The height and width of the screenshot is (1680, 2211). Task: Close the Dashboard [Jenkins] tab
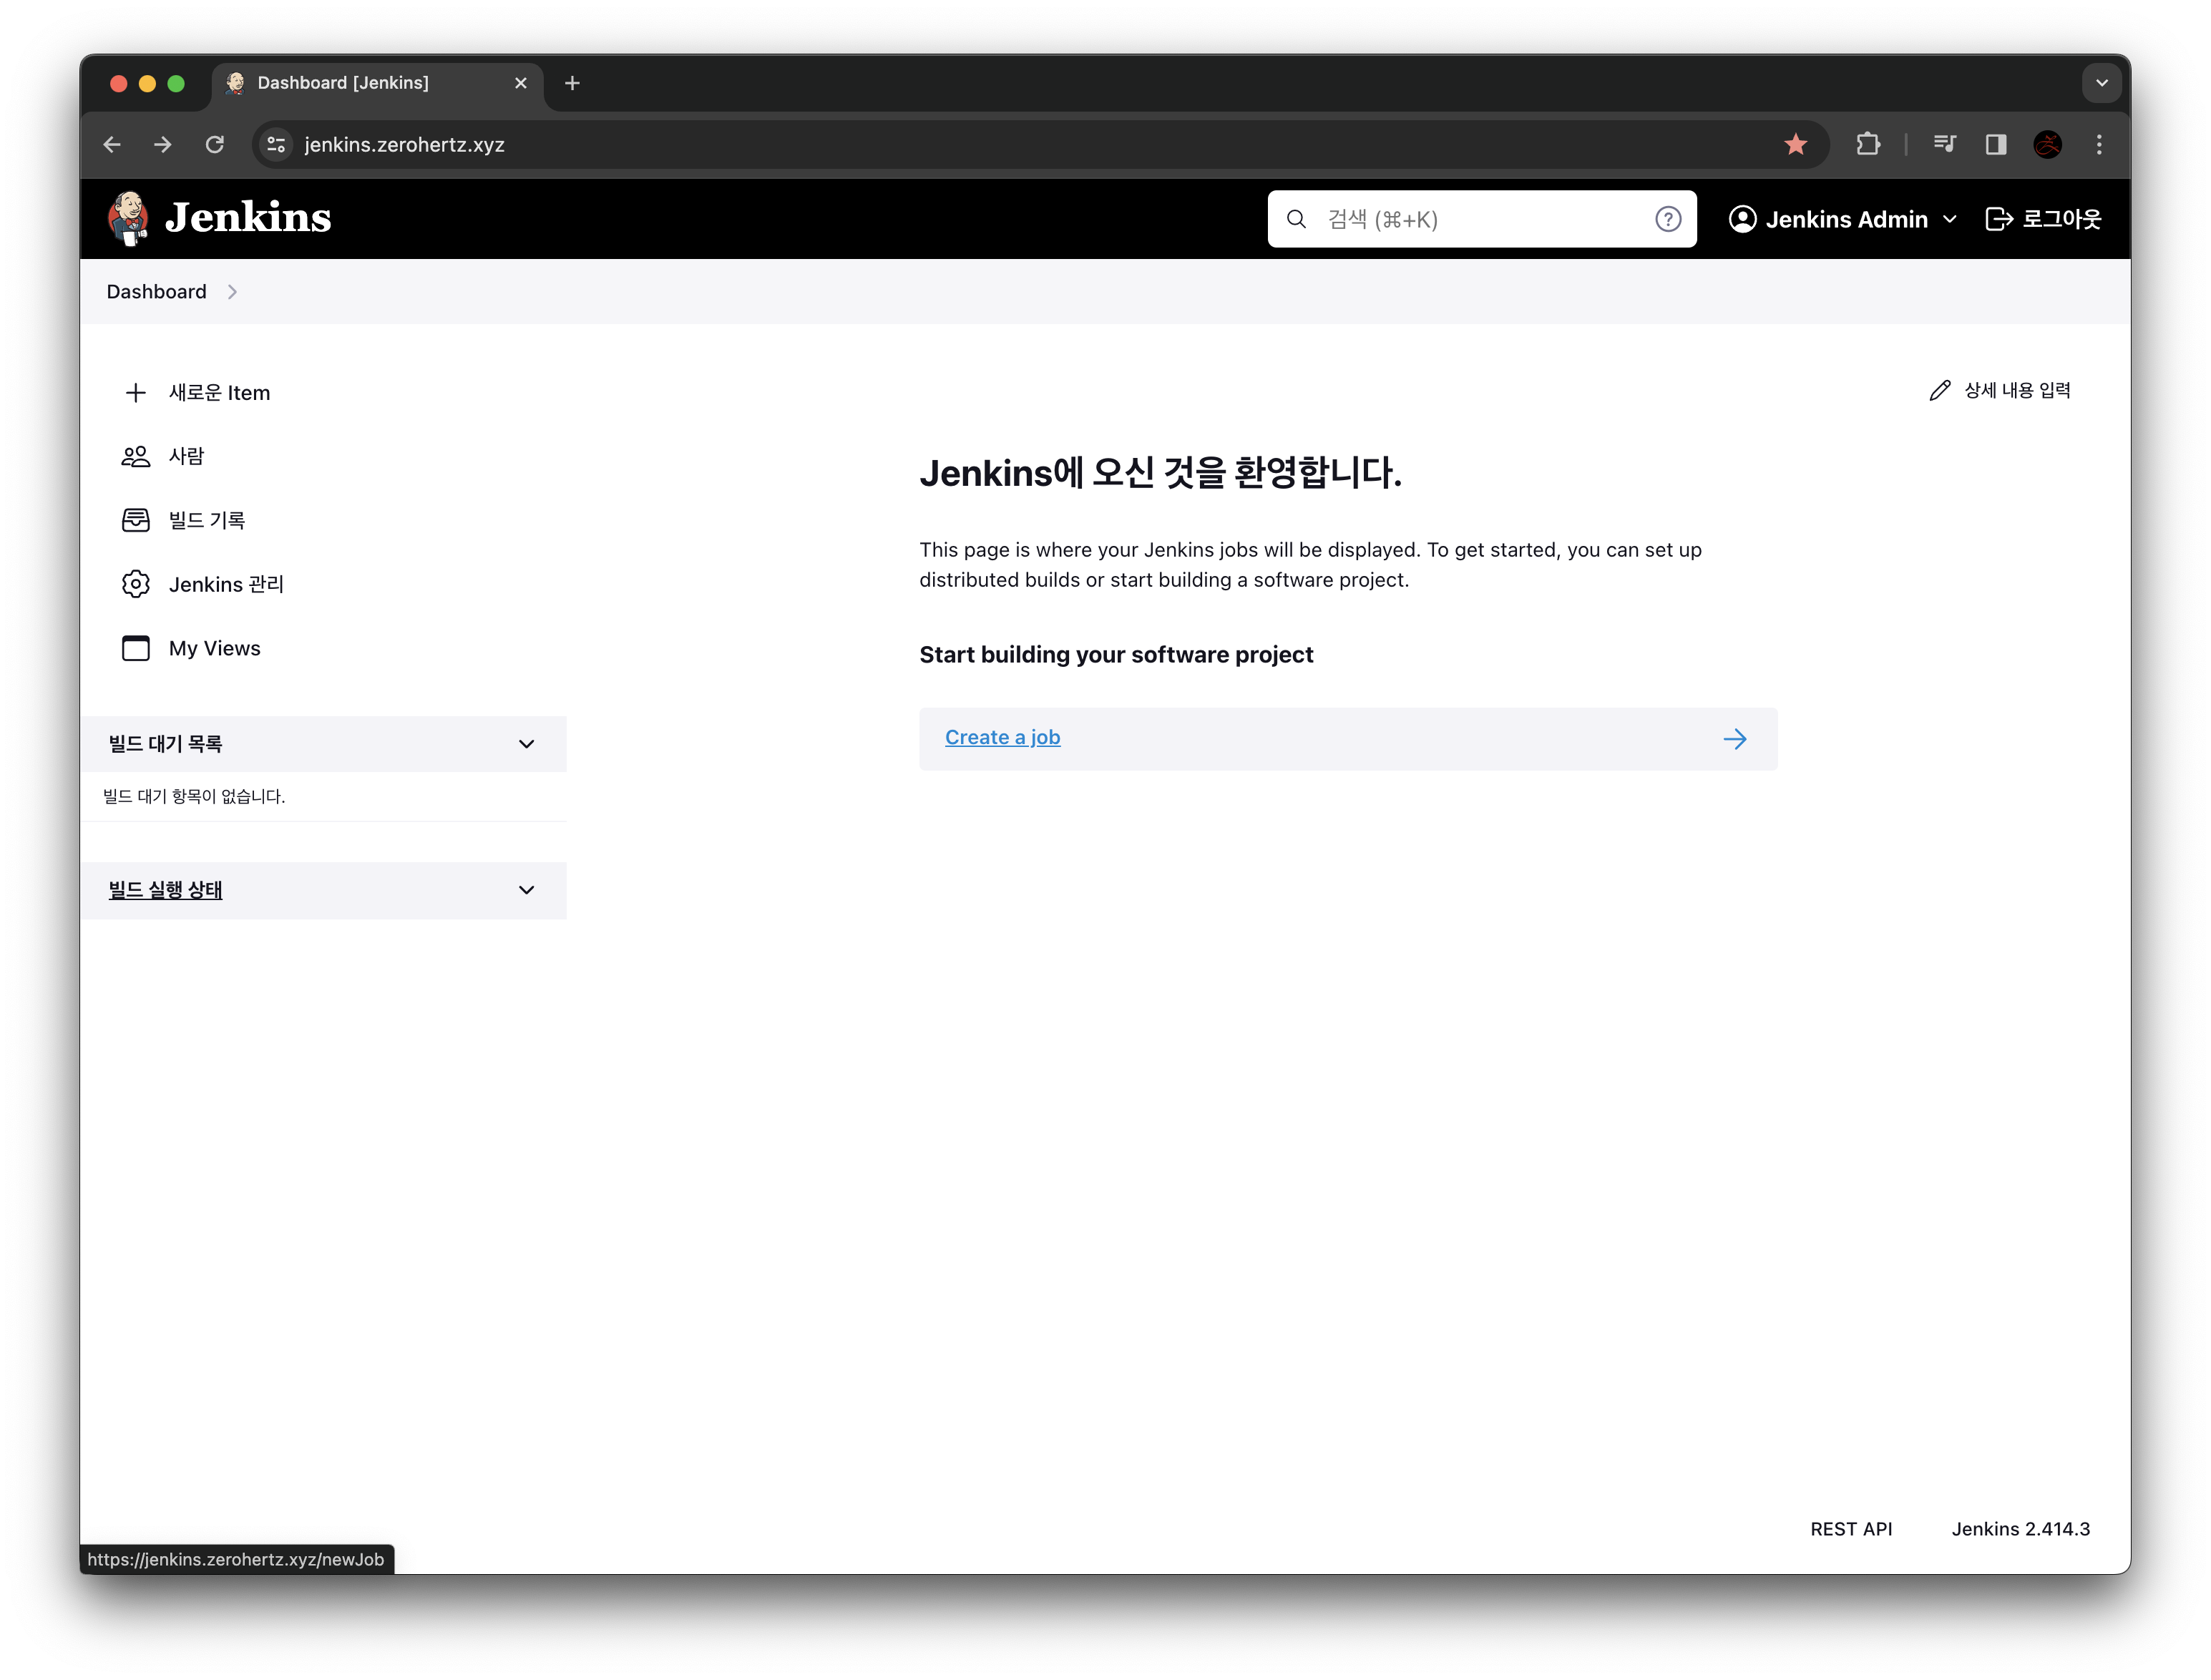tap(520, 83)
